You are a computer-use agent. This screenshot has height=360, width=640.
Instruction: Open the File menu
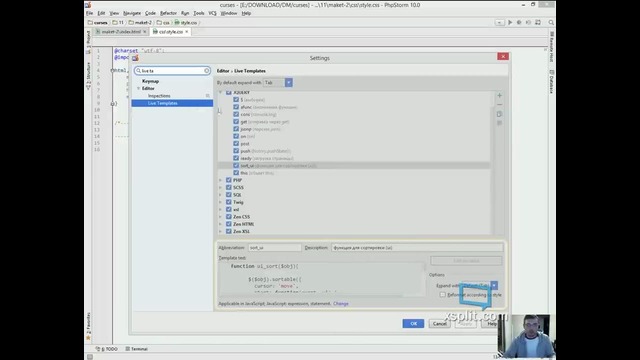click(89, 13)
